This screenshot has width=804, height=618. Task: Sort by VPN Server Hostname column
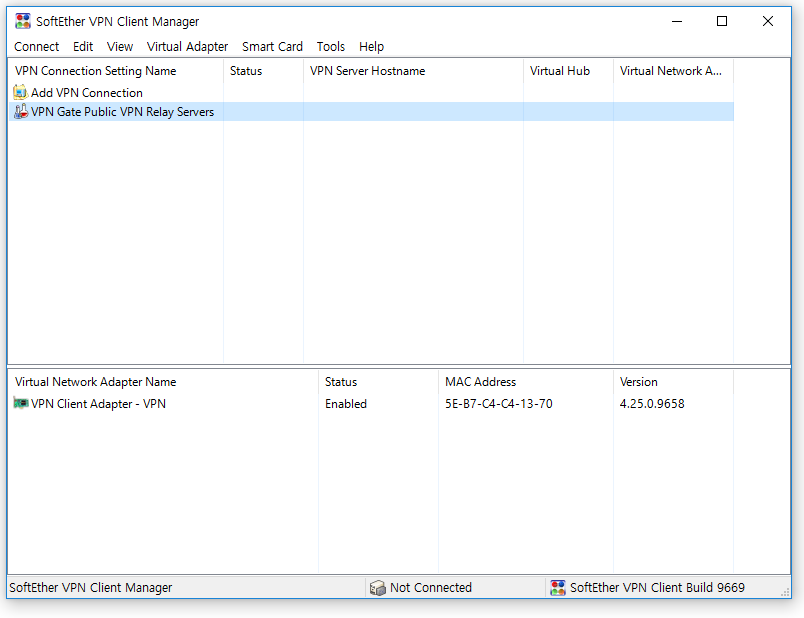(413, 71)
